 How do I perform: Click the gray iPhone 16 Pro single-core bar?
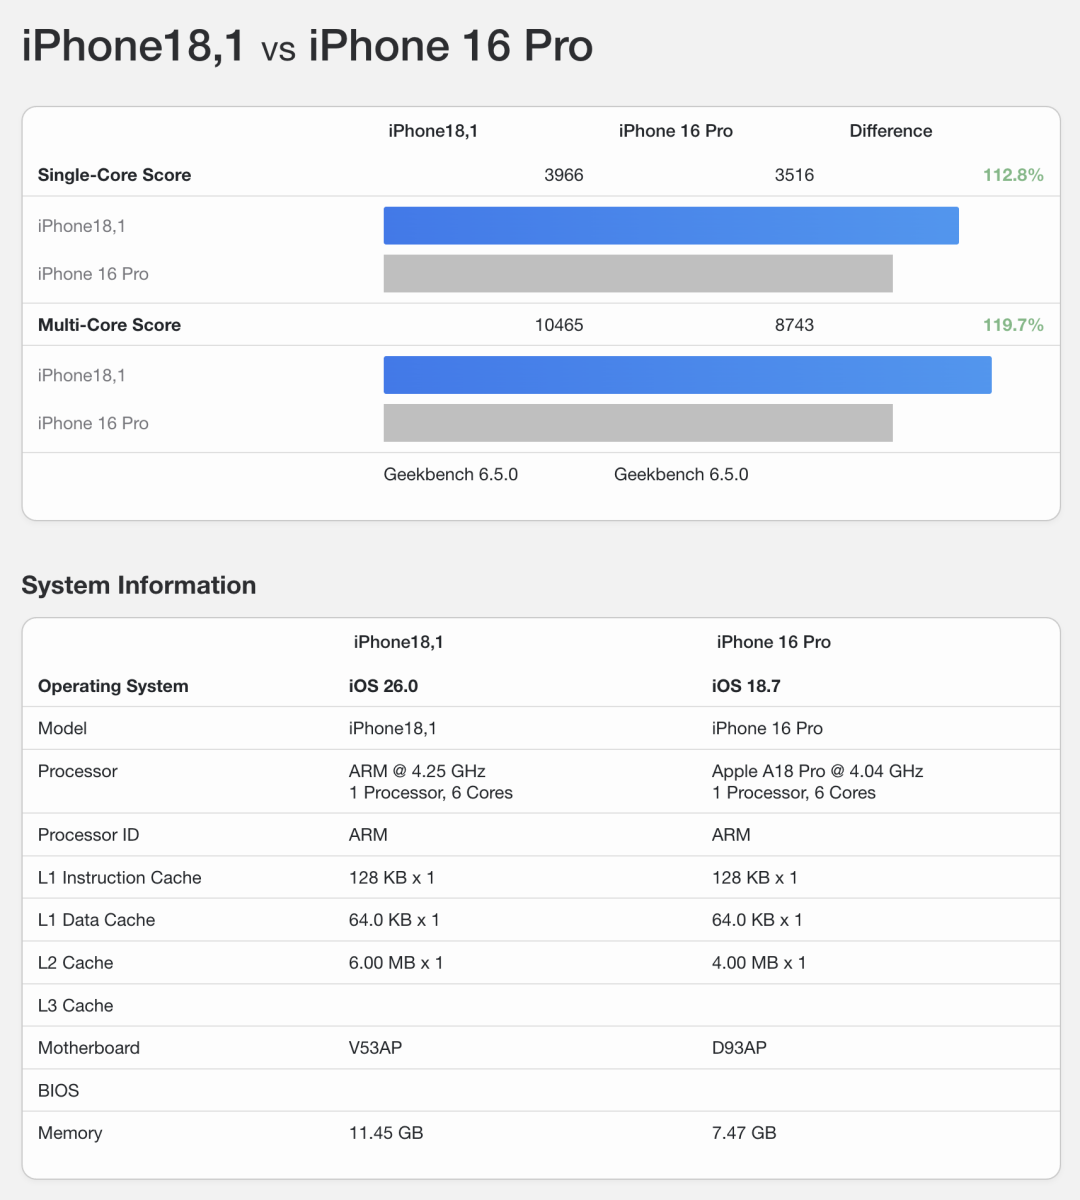pyautogui.click(x=638, y=274)
